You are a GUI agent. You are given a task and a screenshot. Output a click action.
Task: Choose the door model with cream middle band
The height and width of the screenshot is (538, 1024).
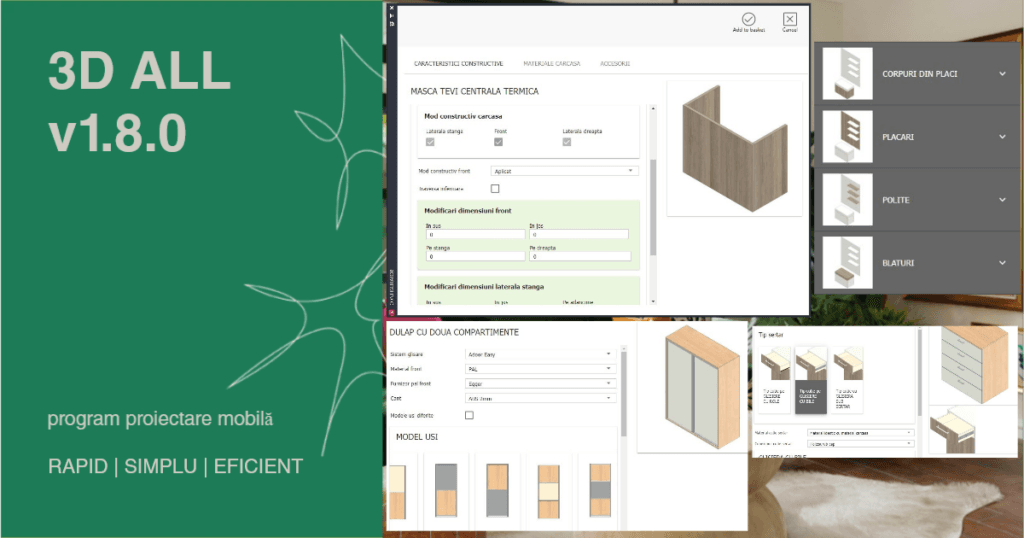[548, 492]
